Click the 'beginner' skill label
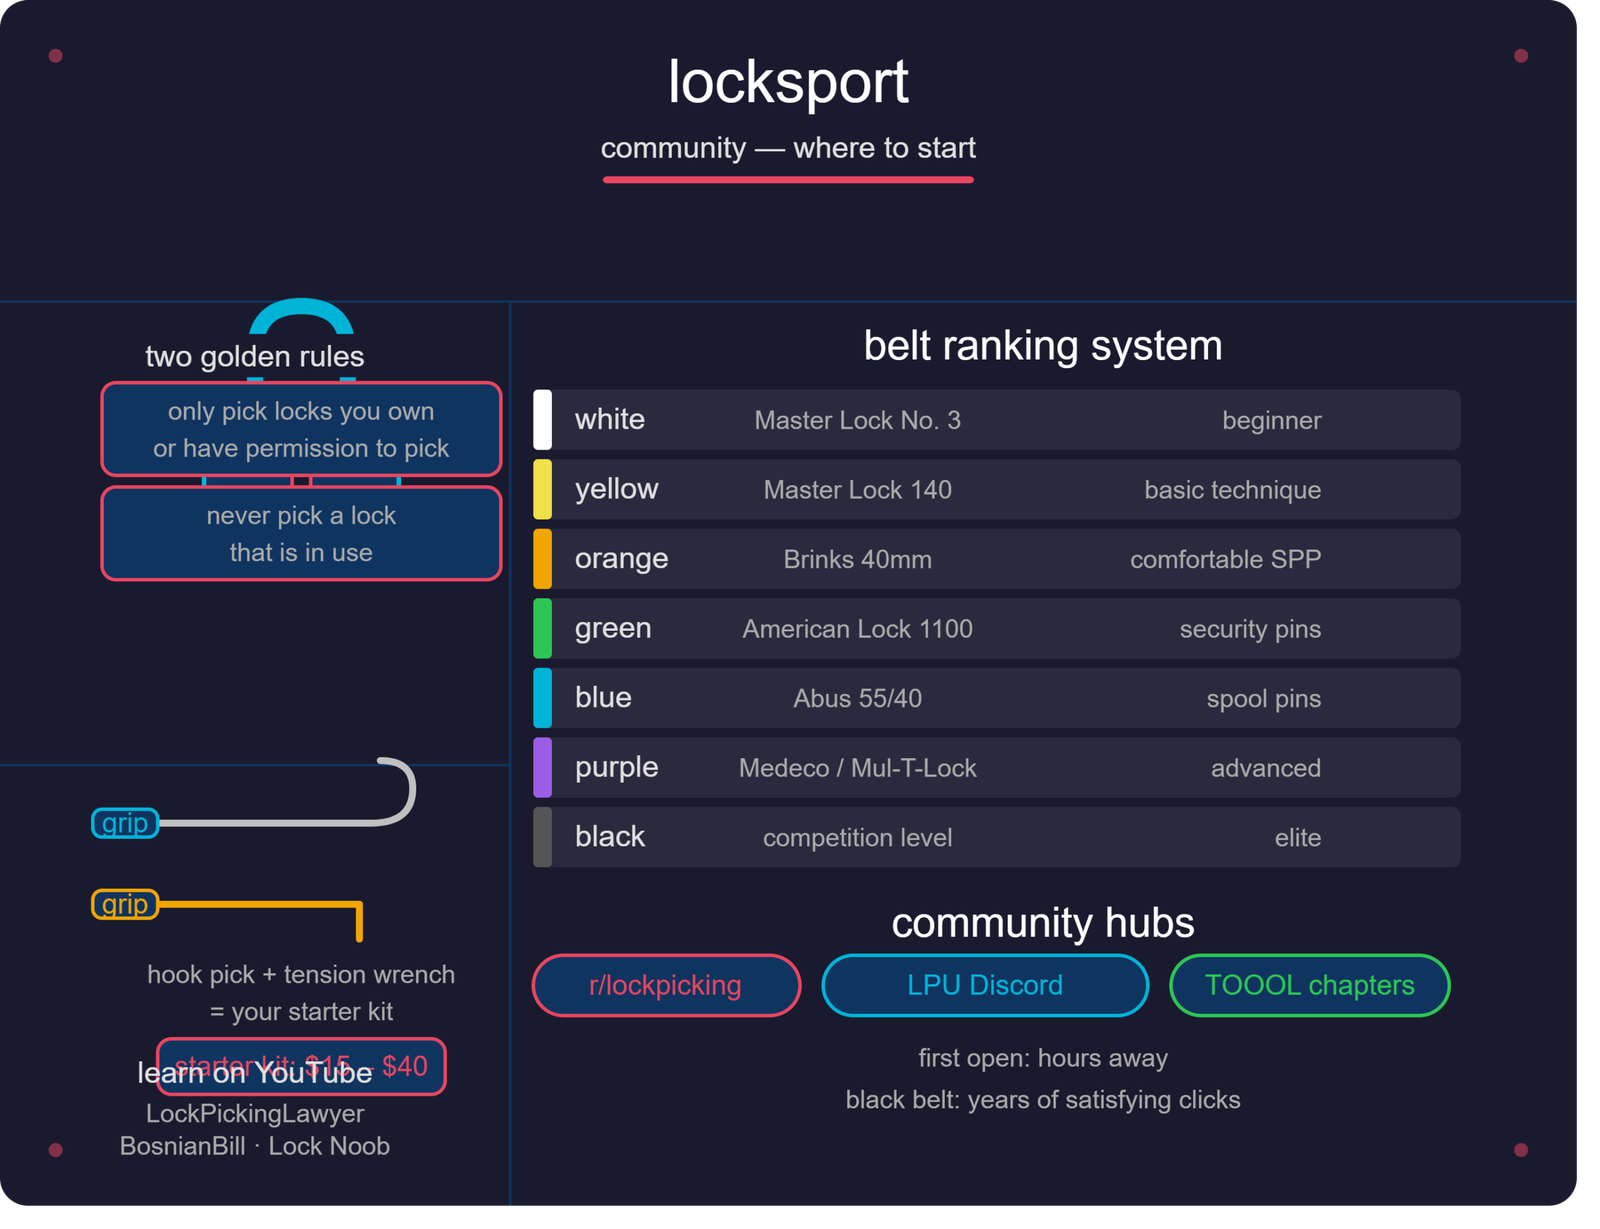This screenshot has height=1229, width=1600. pyautogui.click(x=1271, y=421)
